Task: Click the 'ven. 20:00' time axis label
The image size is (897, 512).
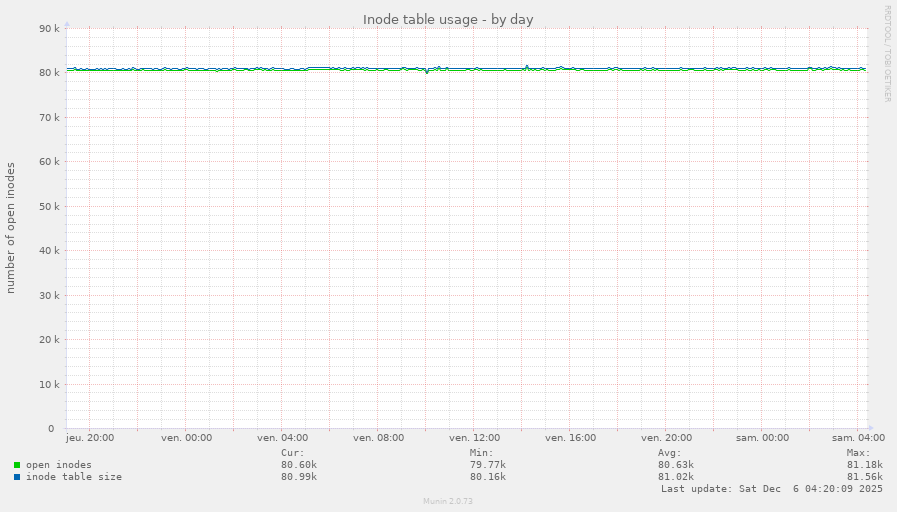Action: (x=666, y=438)
